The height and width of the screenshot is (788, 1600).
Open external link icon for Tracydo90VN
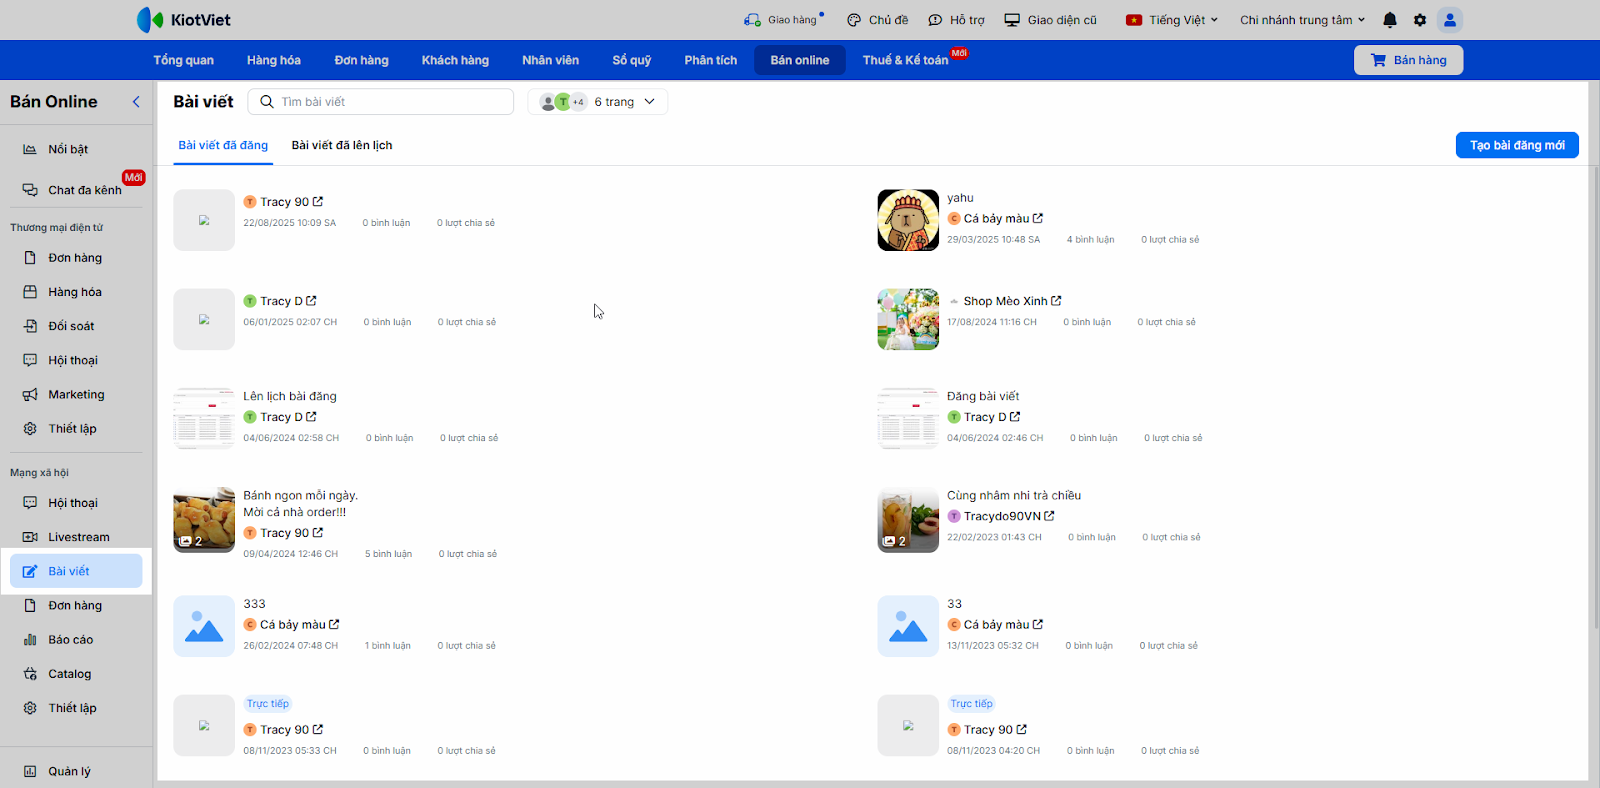point(1049,516)
